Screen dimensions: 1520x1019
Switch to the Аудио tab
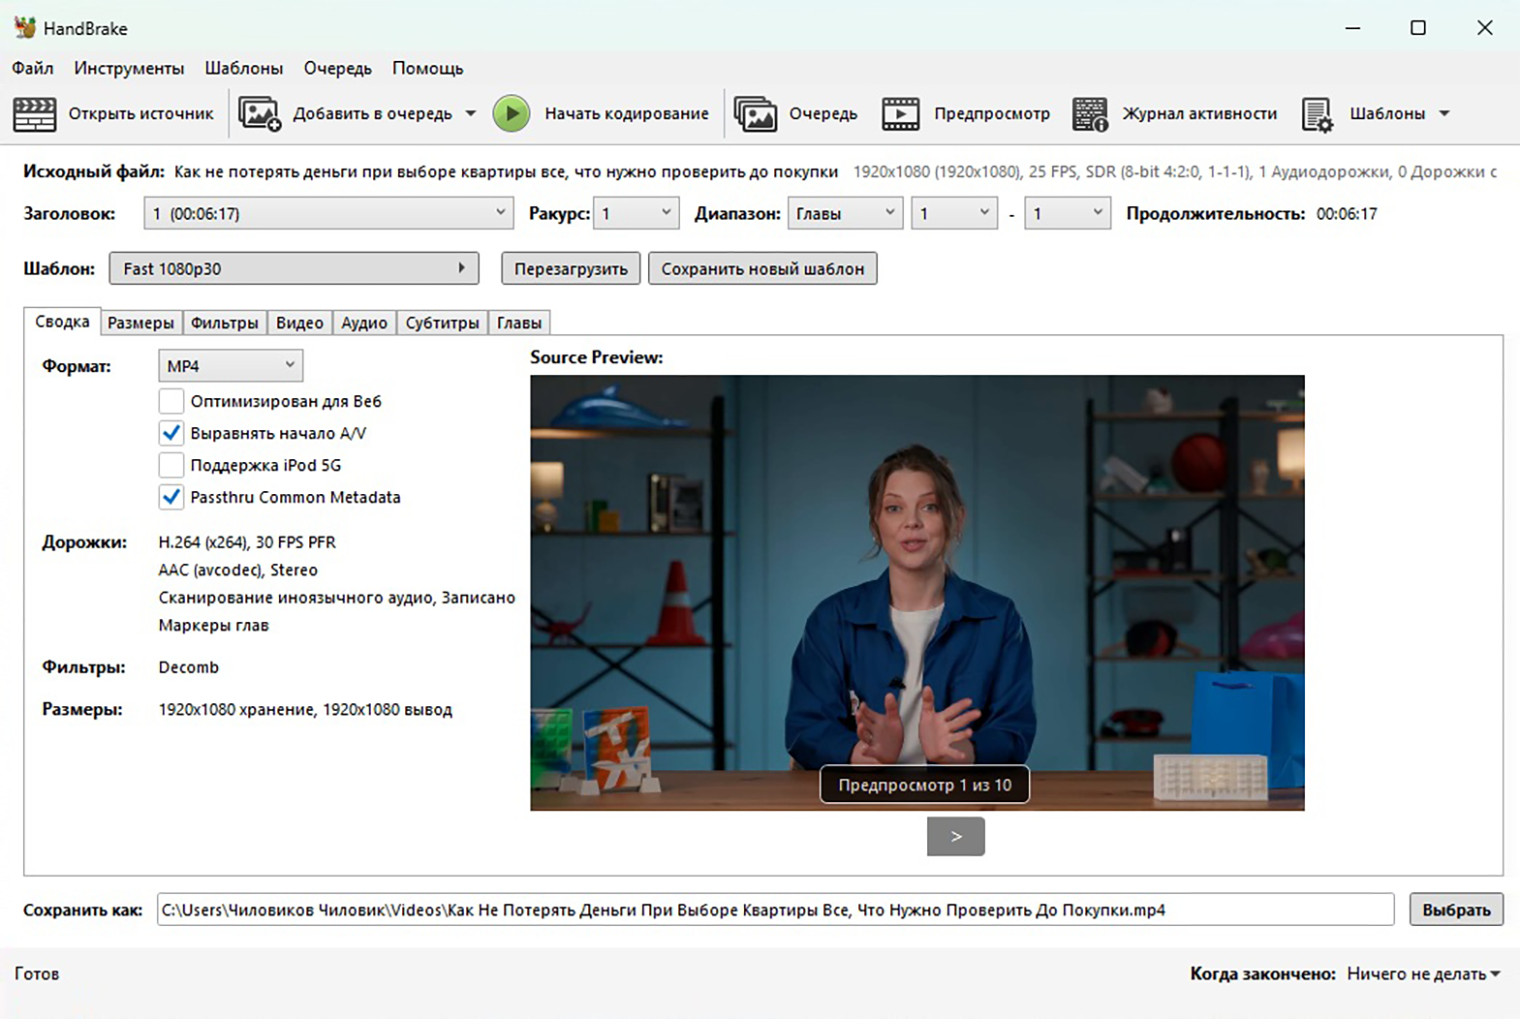tap(364, 322)
